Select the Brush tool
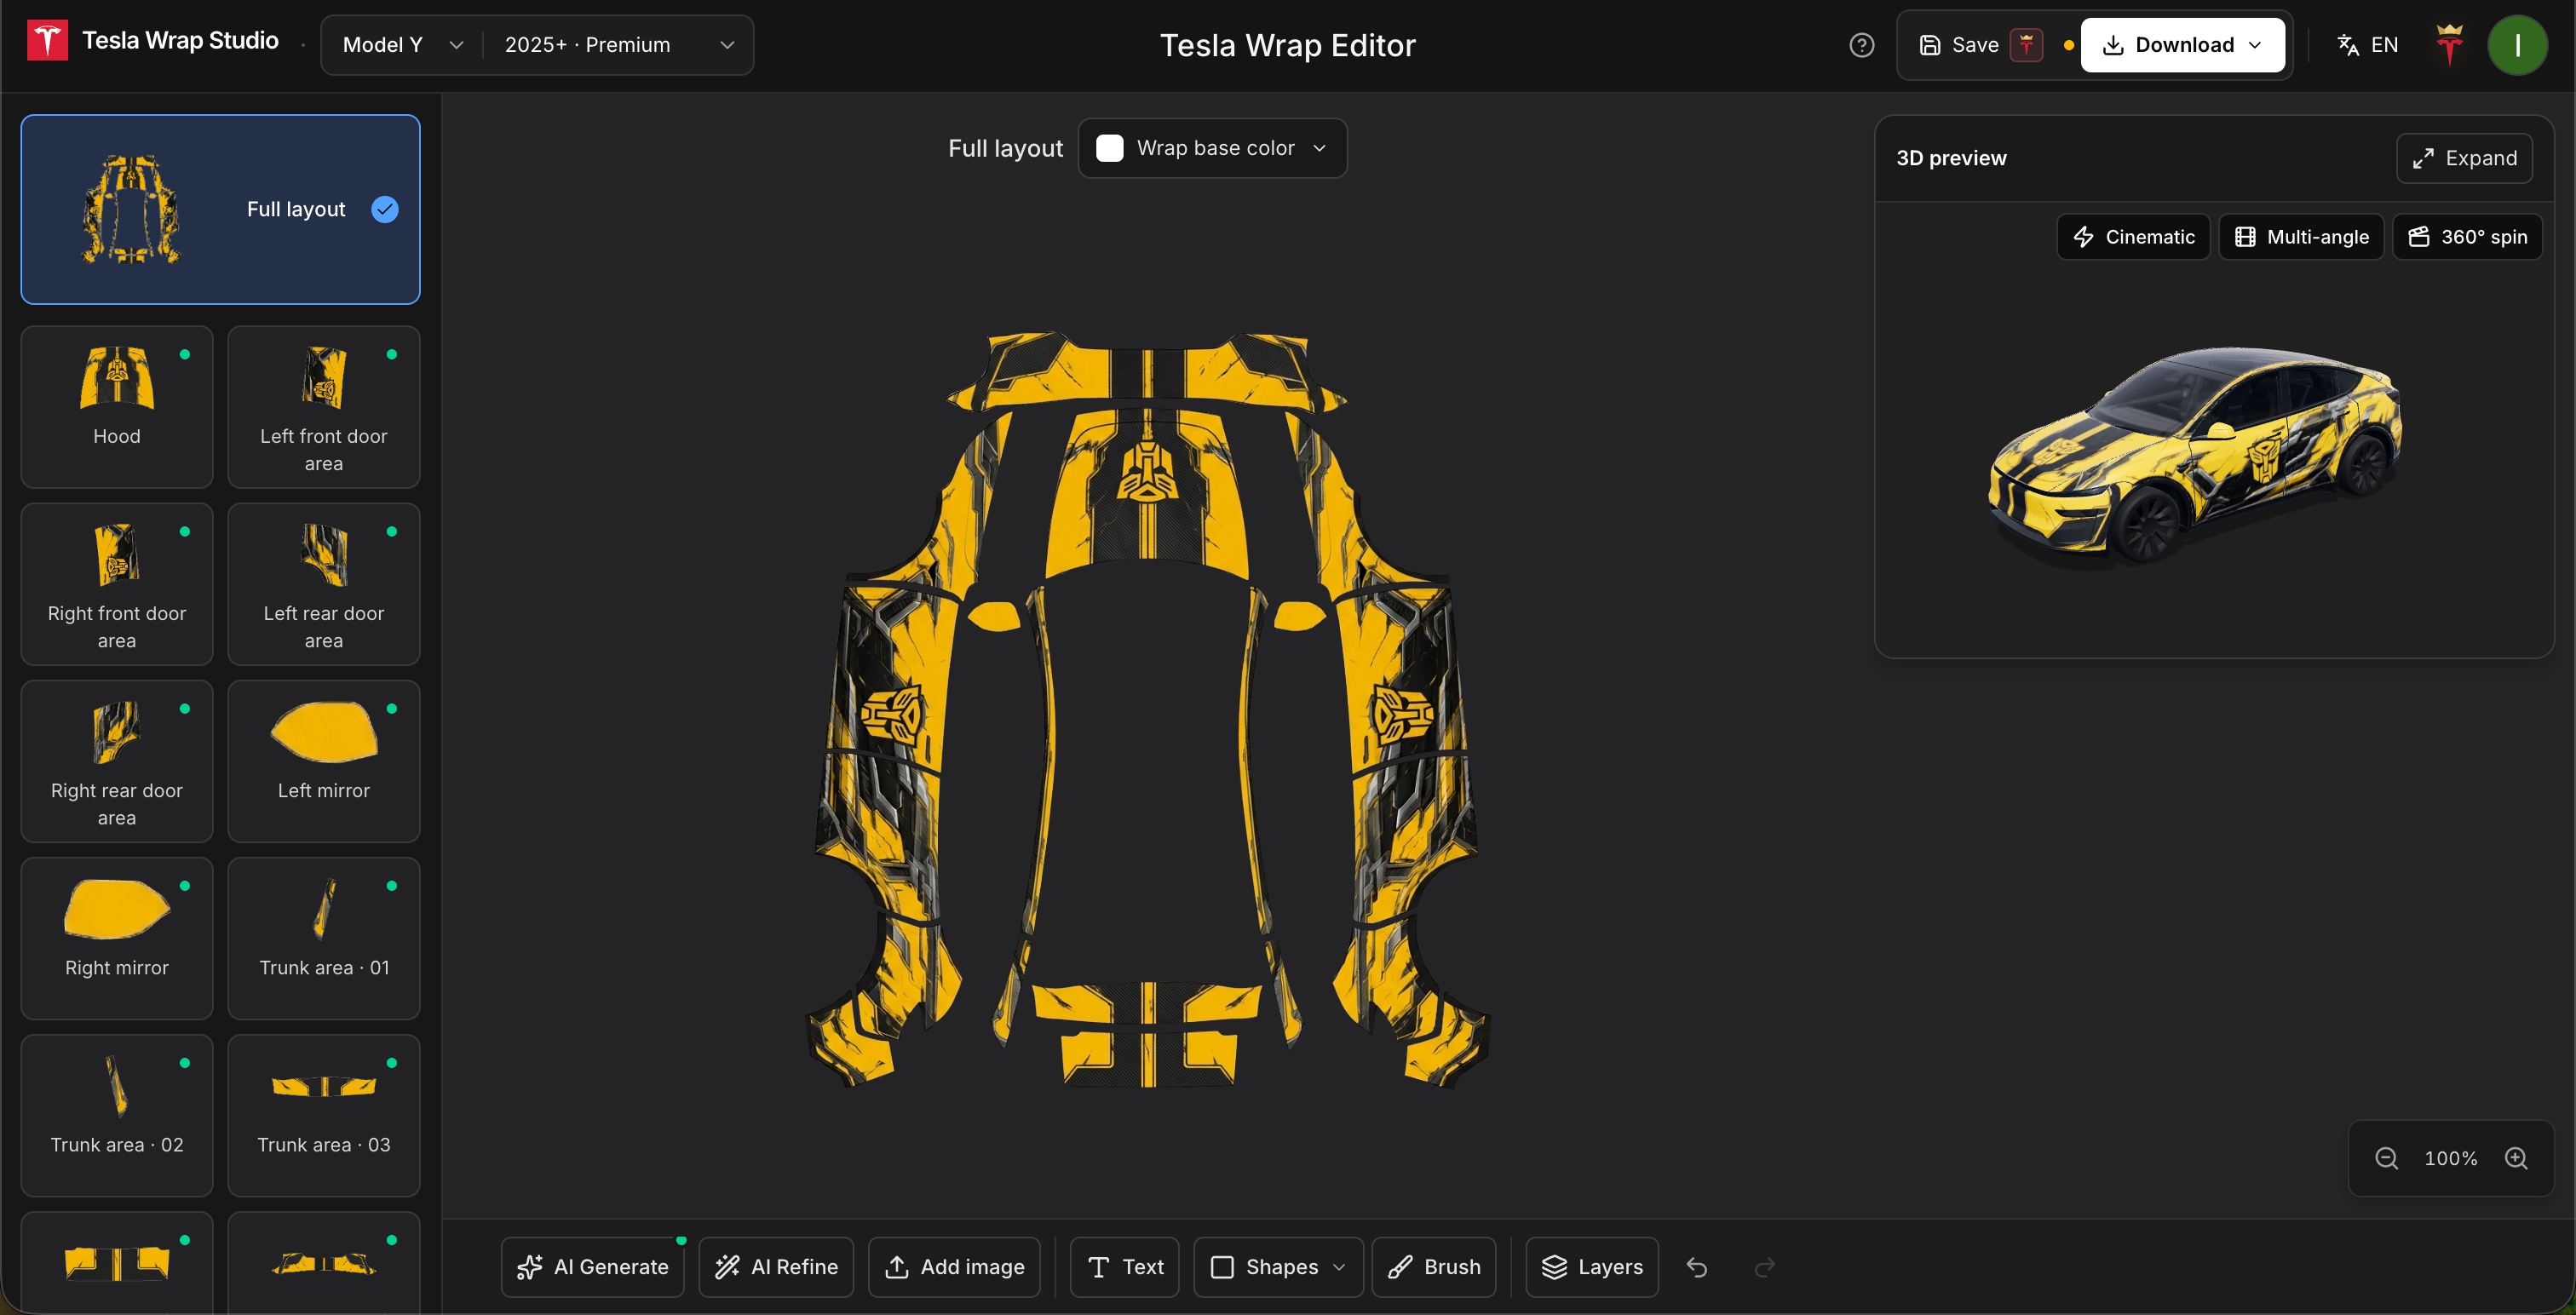Image resolution: width=2576 pixels, height=1315 pixels. pyautogui.click(x=1434, y=1267)
